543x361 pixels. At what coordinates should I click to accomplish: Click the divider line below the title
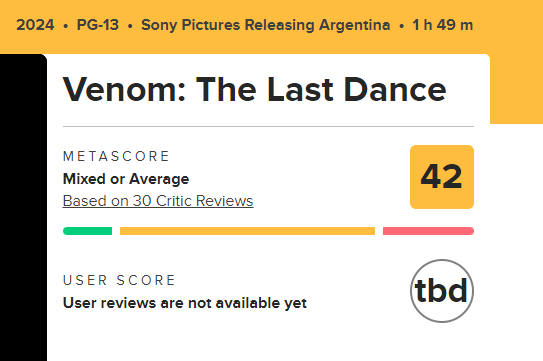tap(268, 126)
